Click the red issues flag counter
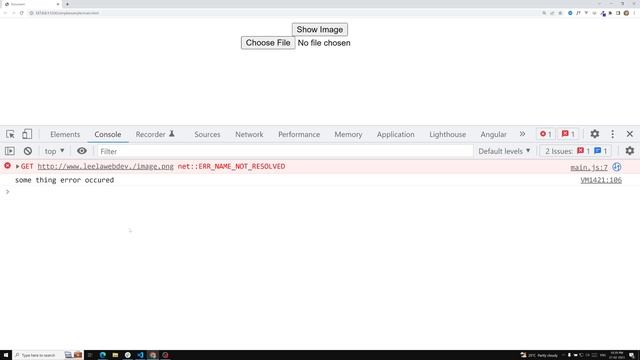This screenshot has width=640, height=360. (x=568, y=134)
